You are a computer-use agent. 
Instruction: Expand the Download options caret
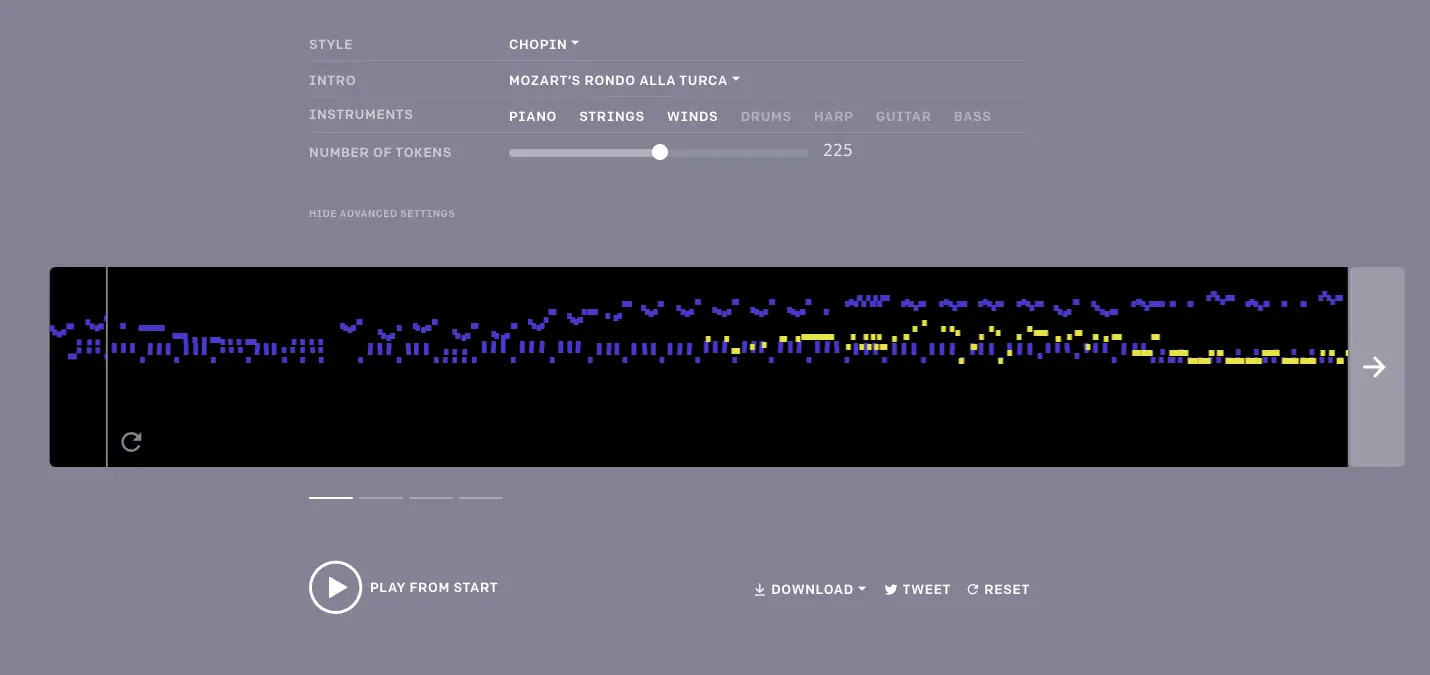pyautogui.click(x=862, y=590)
